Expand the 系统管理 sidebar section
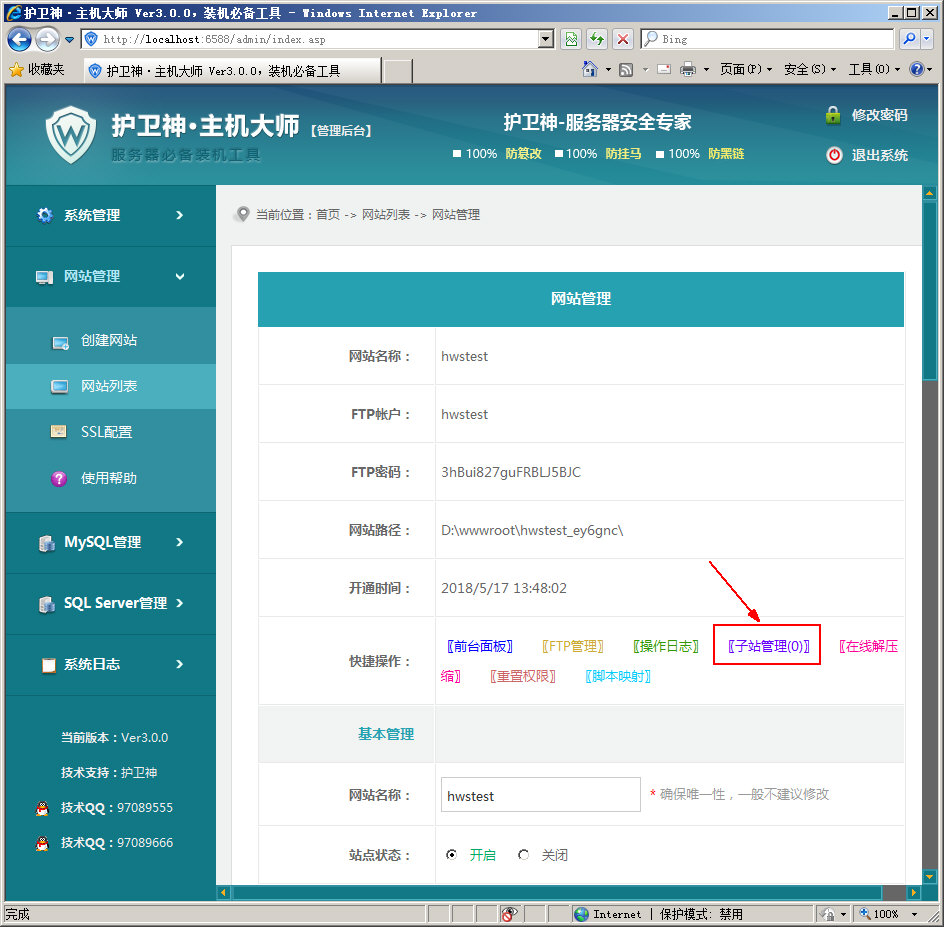The height and width of the screenshot is (927, 944). [x=110, y=216]
